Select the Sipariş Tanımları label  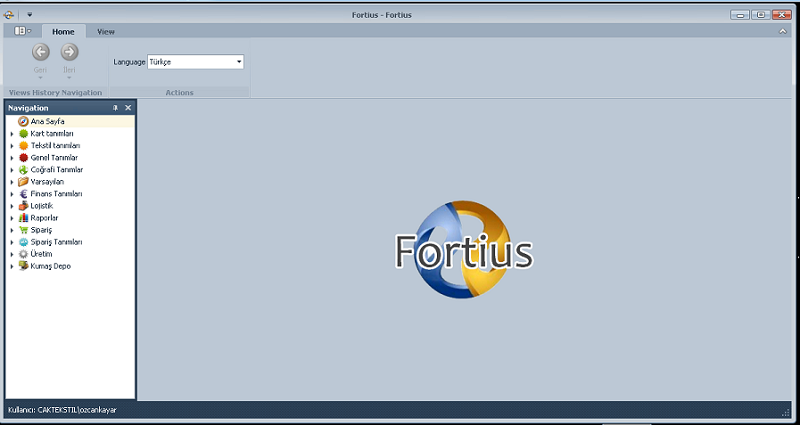pos(56,242)
